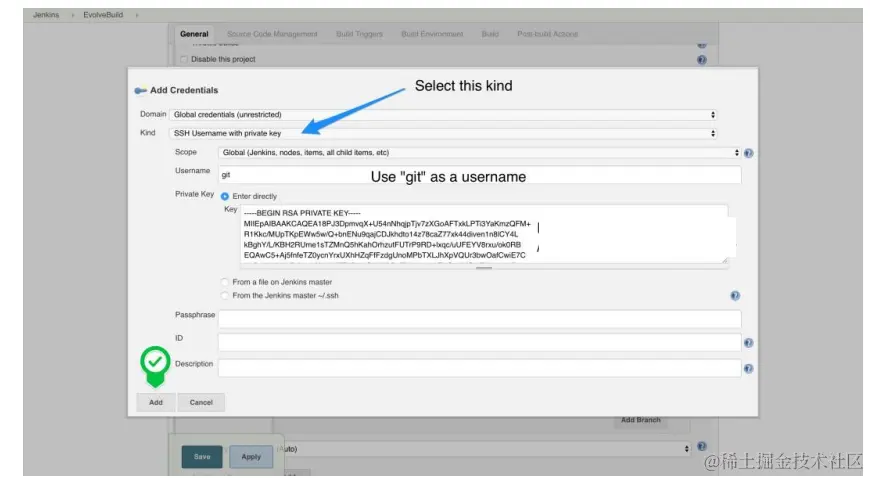Click in the Description input field
The width and height of the screenshot is (870, 478).
479,368
